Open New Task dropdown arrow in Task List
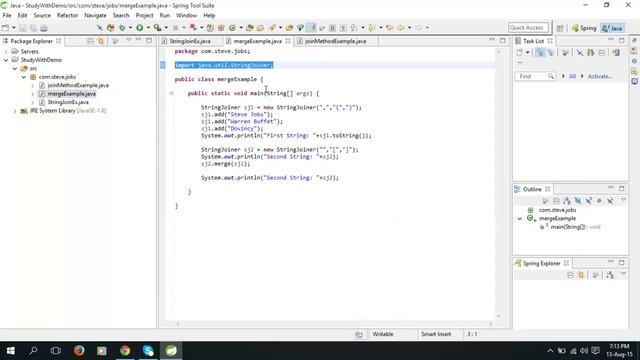 point(527,53)
